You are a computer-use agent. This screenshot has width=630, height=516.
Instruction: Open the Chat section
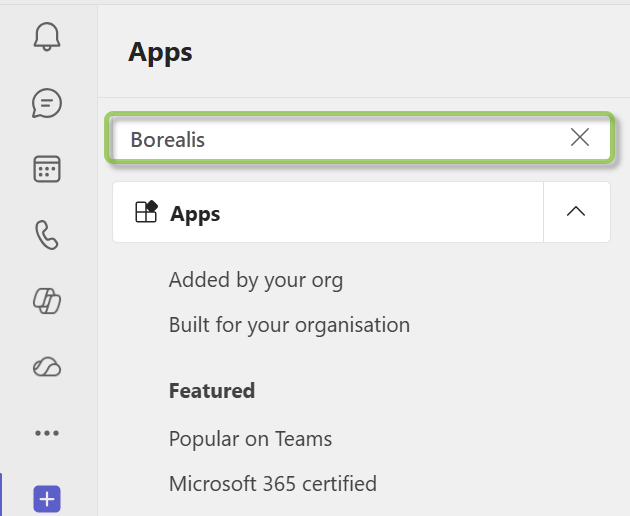coord(47,103)
